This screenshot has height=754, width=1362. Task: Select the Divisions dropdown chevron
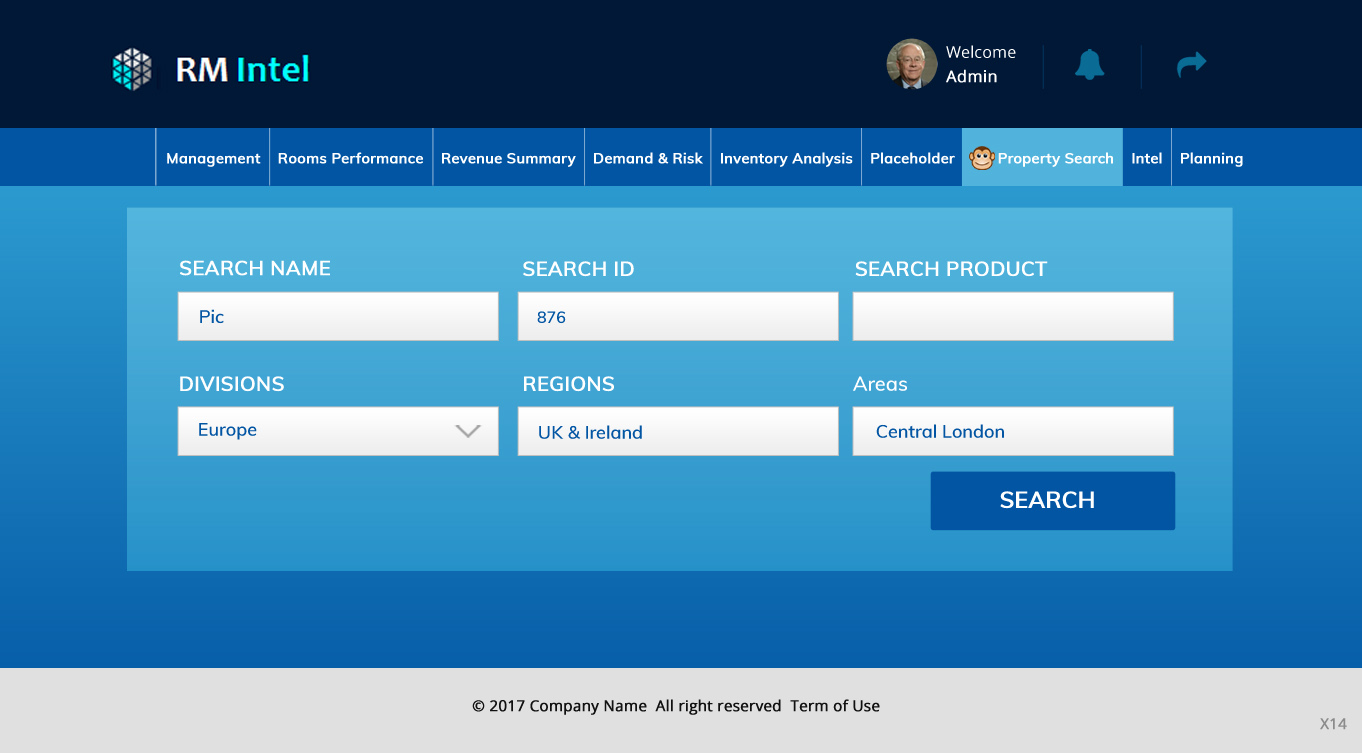coord(466,431)
